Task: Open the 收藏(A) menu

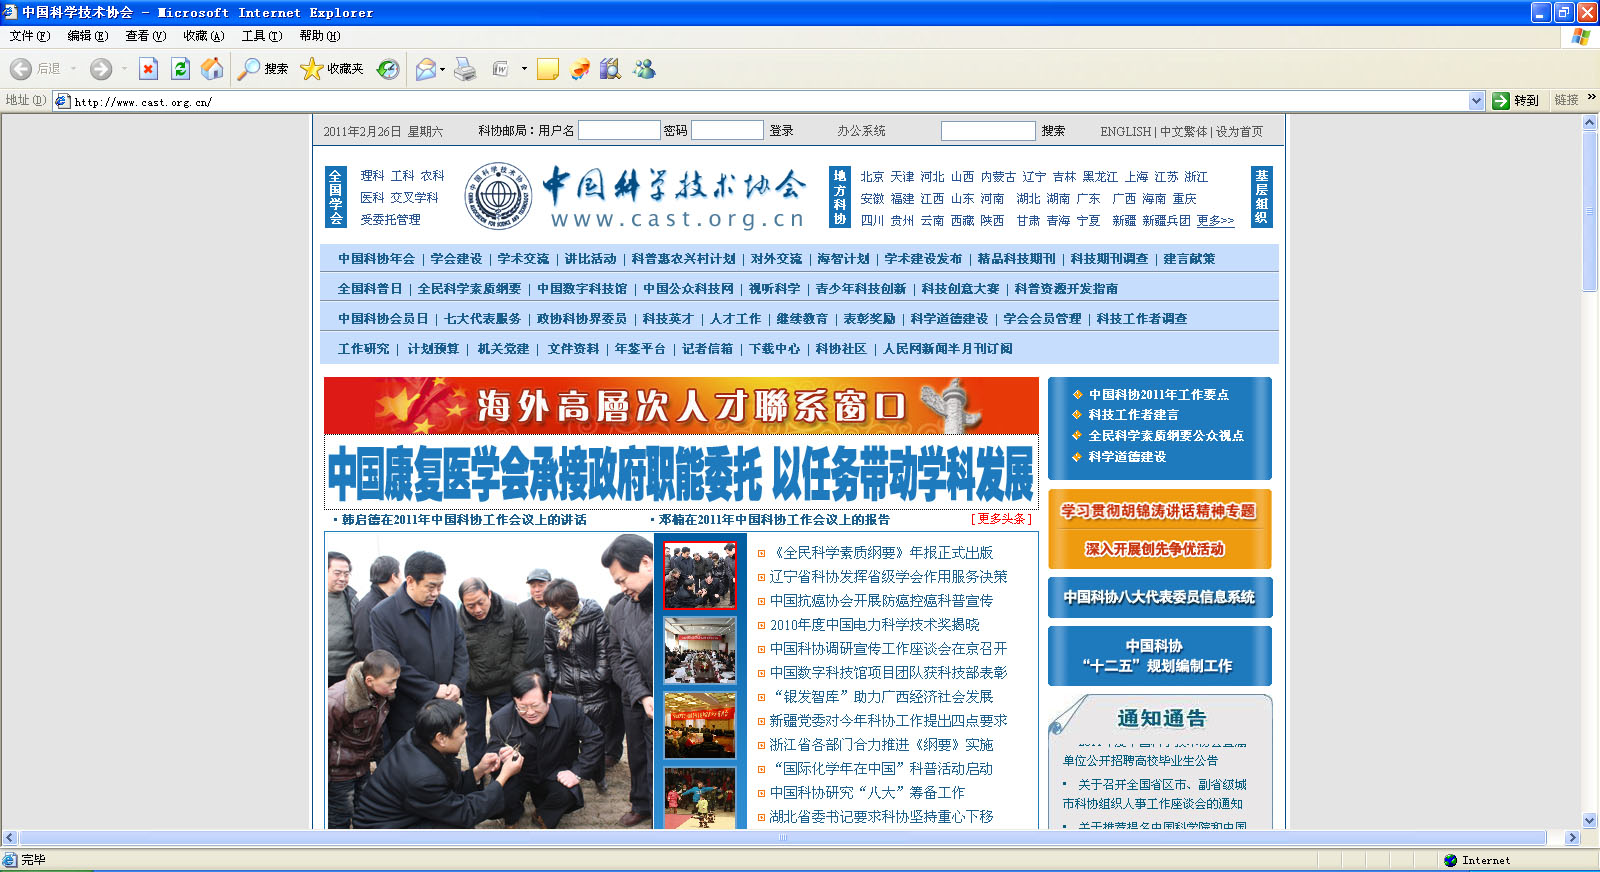Action: (204, 36)
